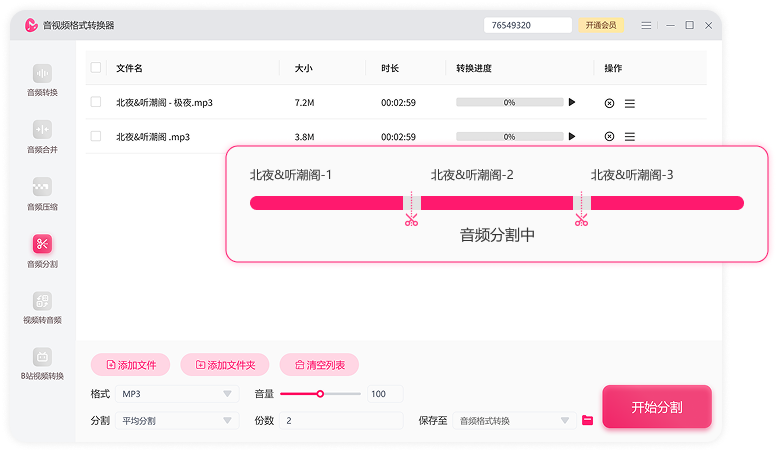Open the B站视频转换 sidebar tool
The image size is (777, 452).
(x=42, y=363)
